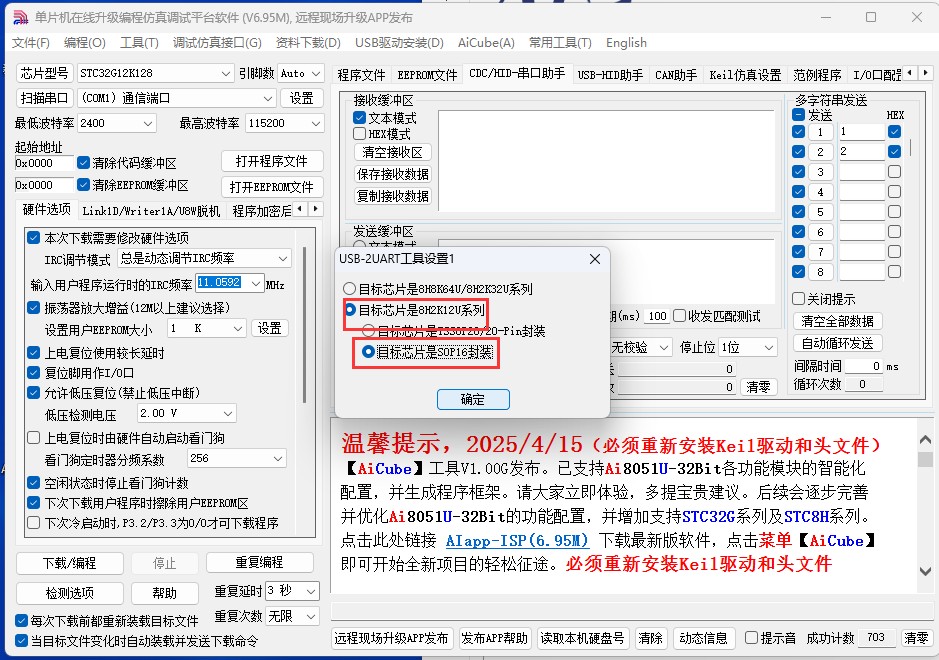Click 扫描串口 button
The height and width of the screenshot is (660, 939).
(x=44, y=98)
